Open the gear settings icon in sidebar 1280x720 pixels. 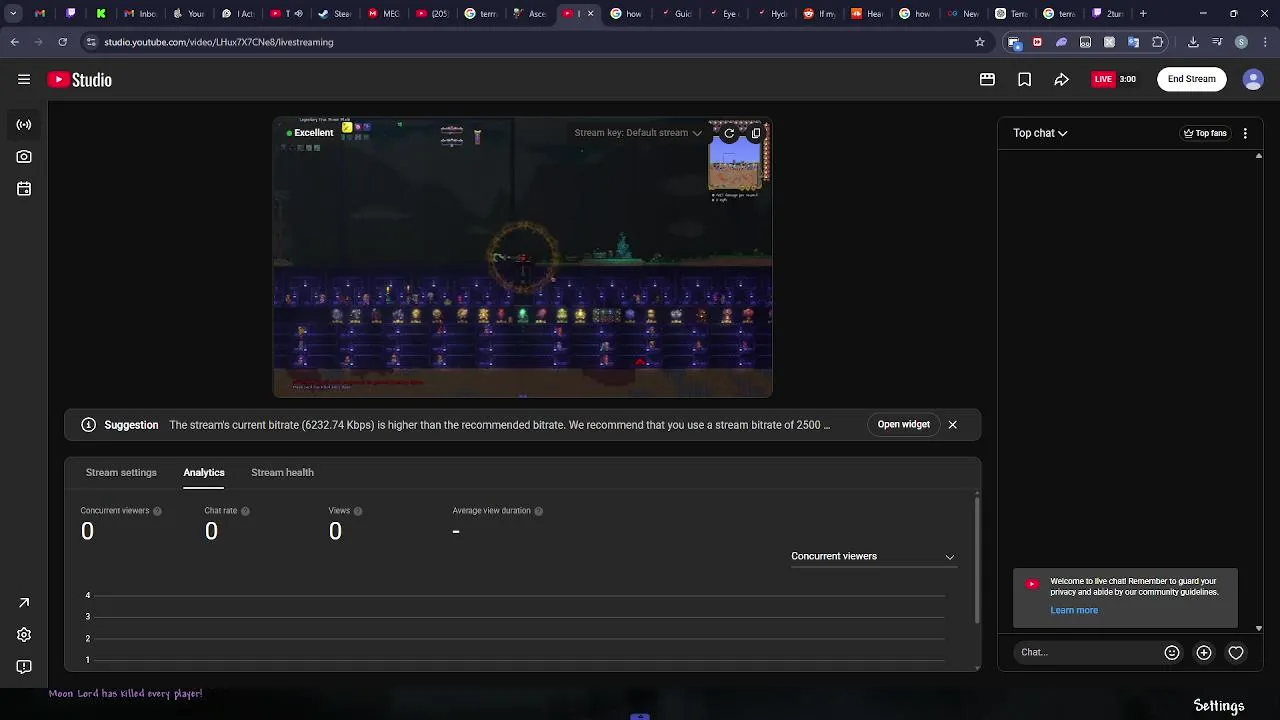(x=24, y=635)
